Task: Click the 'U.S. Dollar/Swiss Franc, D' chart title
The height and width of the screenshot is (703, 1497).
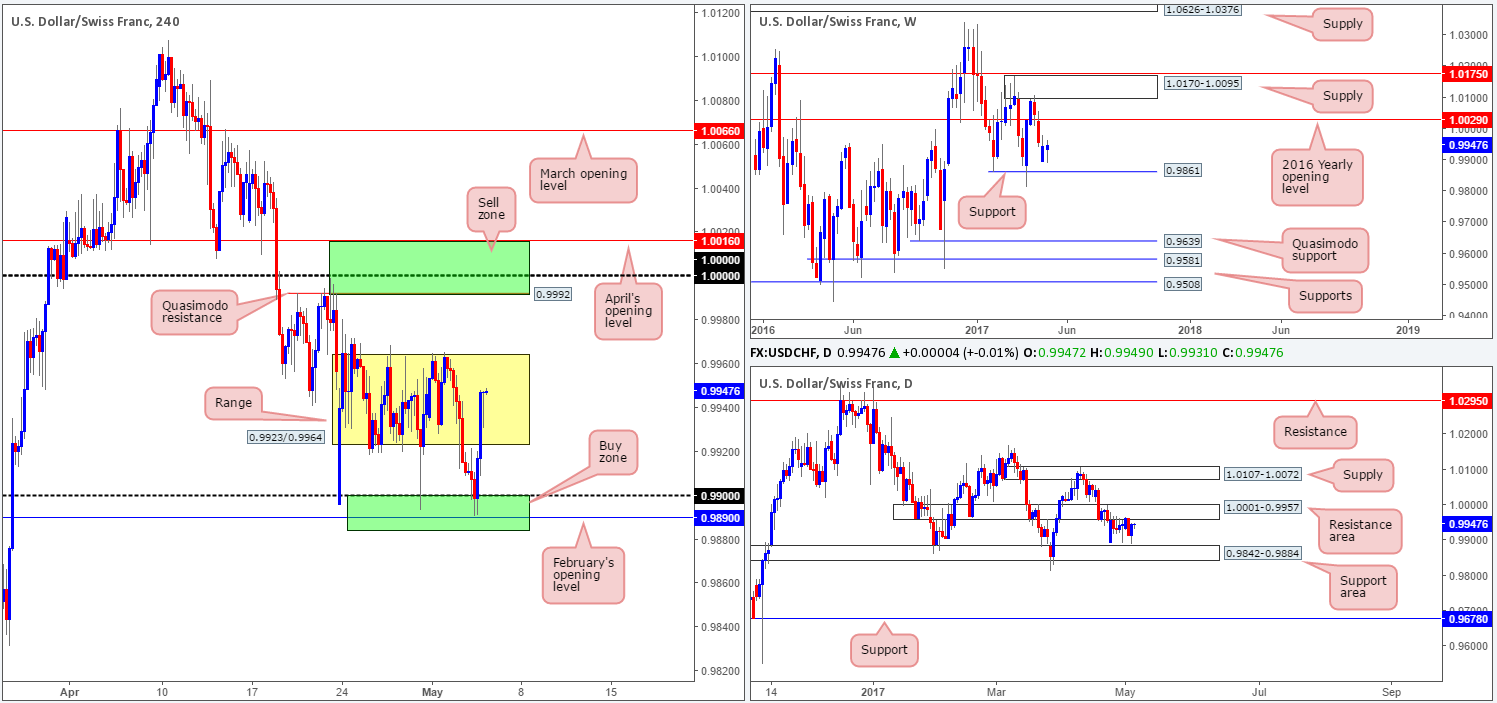Action: pos(836,384)
